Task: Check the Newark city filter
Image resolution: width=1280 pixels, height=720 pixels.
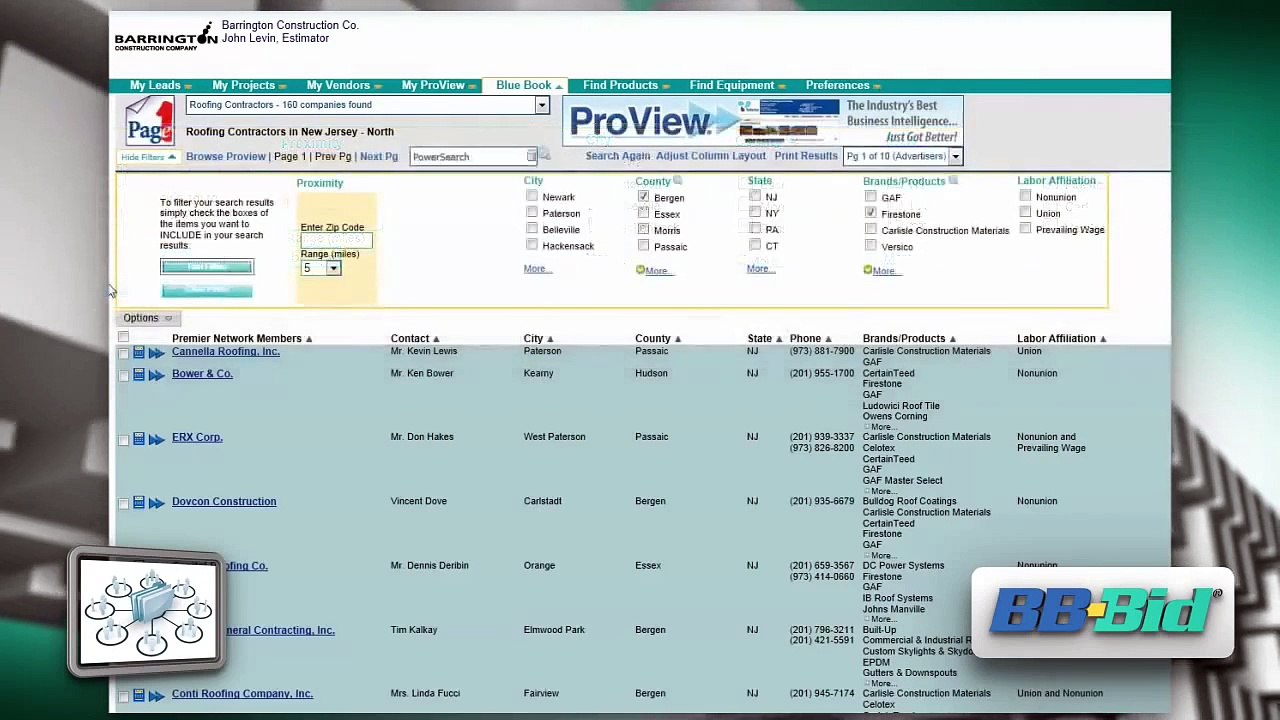Action: [532, 197]
